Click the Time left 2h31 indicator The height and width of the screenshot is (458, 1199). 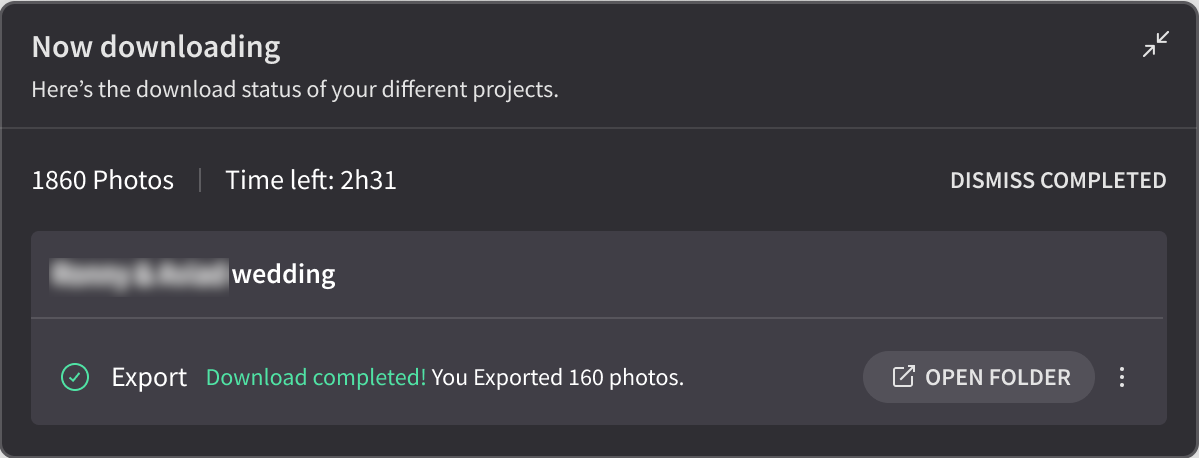point(311,180)
